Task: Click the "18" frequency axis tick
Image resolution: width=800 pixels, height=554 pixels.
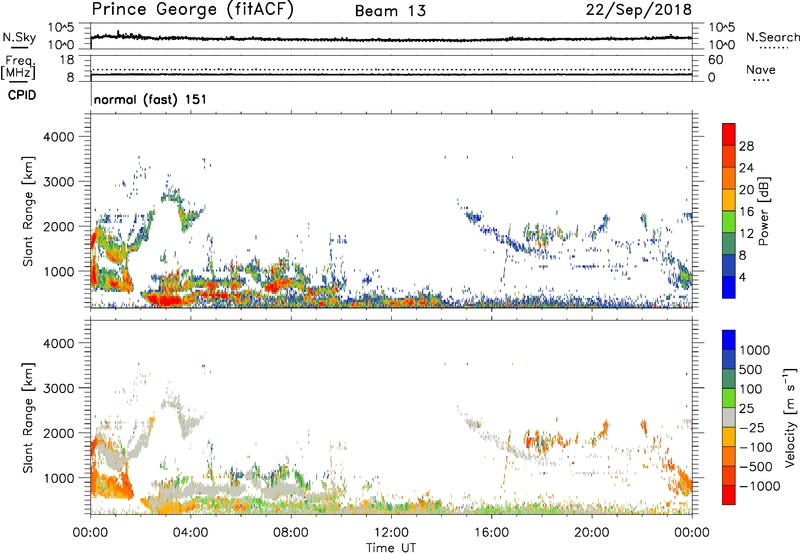Action: pyautogui.click(x=68, y=60)
